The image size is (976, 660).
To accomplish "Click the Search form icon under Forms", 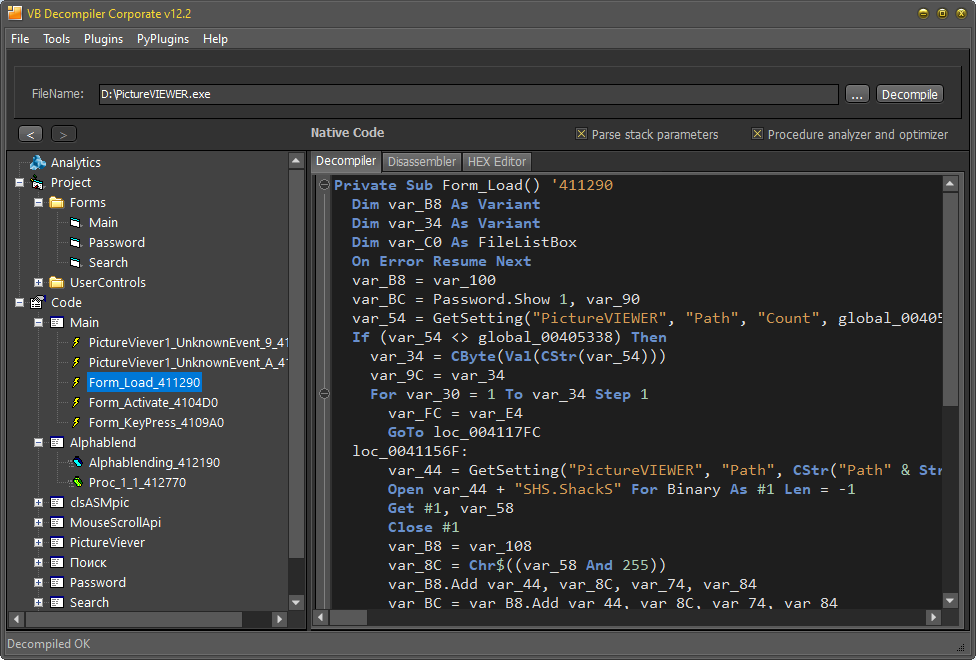I will click(x=76, y=262).
